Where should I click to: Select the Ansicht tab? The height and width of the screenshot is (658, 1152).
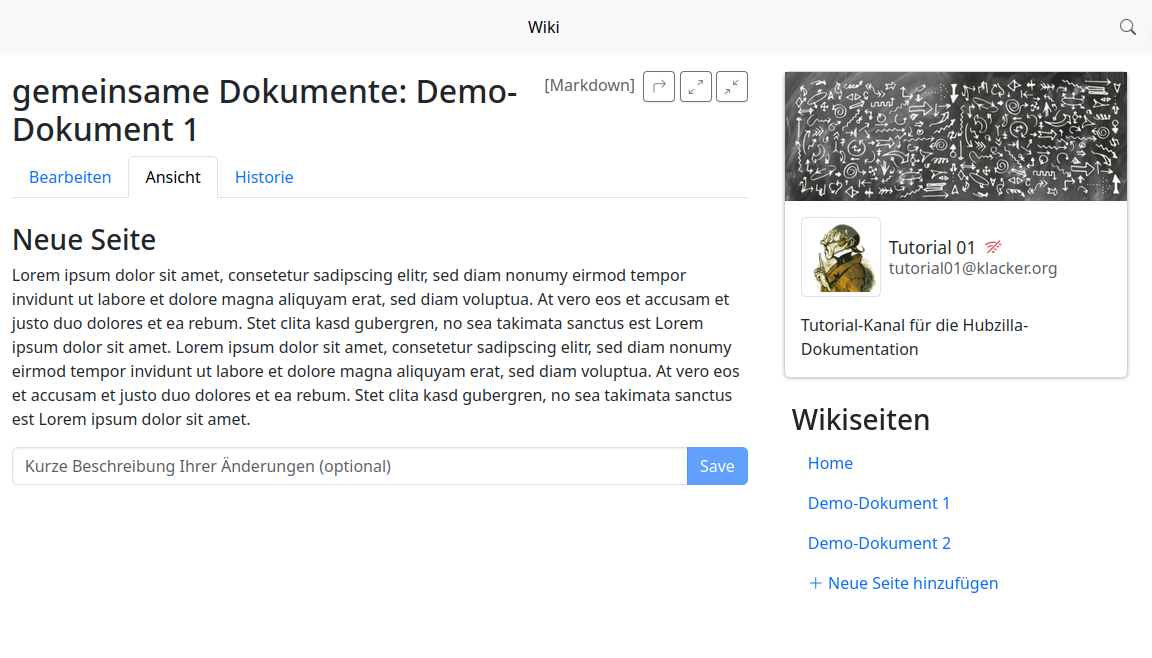coord(173,177)
